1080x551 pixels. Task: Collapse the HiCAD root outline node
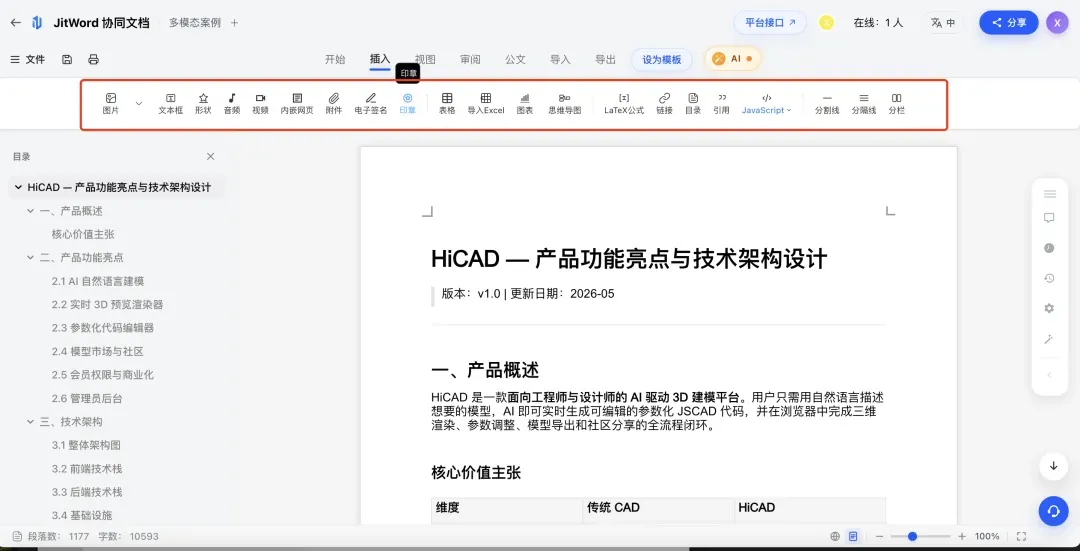tap(17, 187)
